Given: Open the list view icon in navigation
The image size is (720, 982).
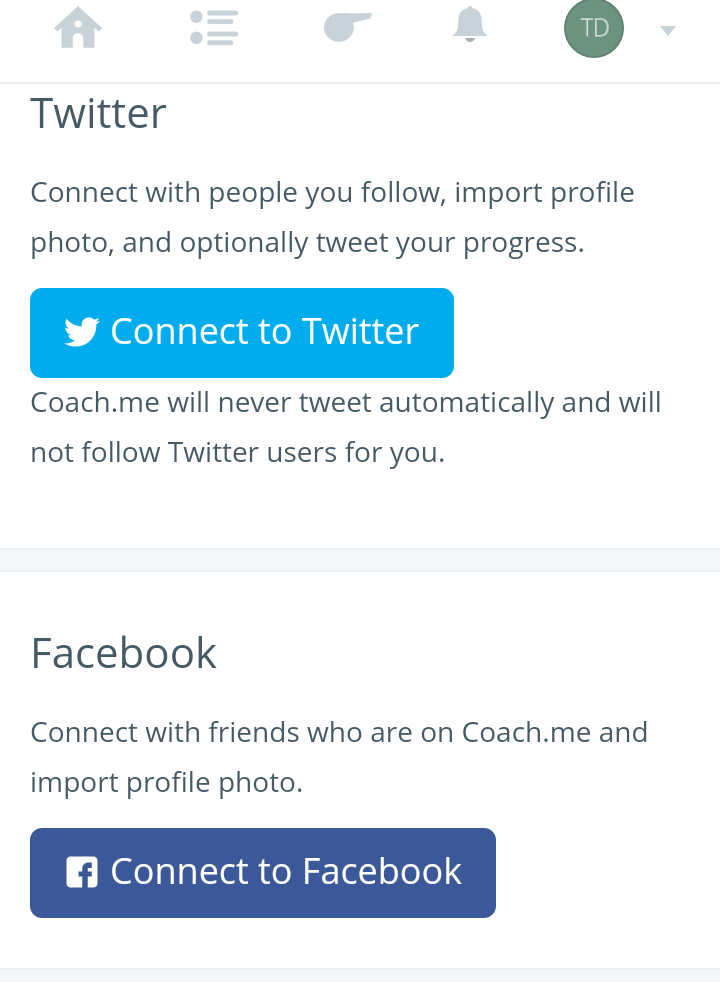Looking at the screenshot, I should [213, 27].
